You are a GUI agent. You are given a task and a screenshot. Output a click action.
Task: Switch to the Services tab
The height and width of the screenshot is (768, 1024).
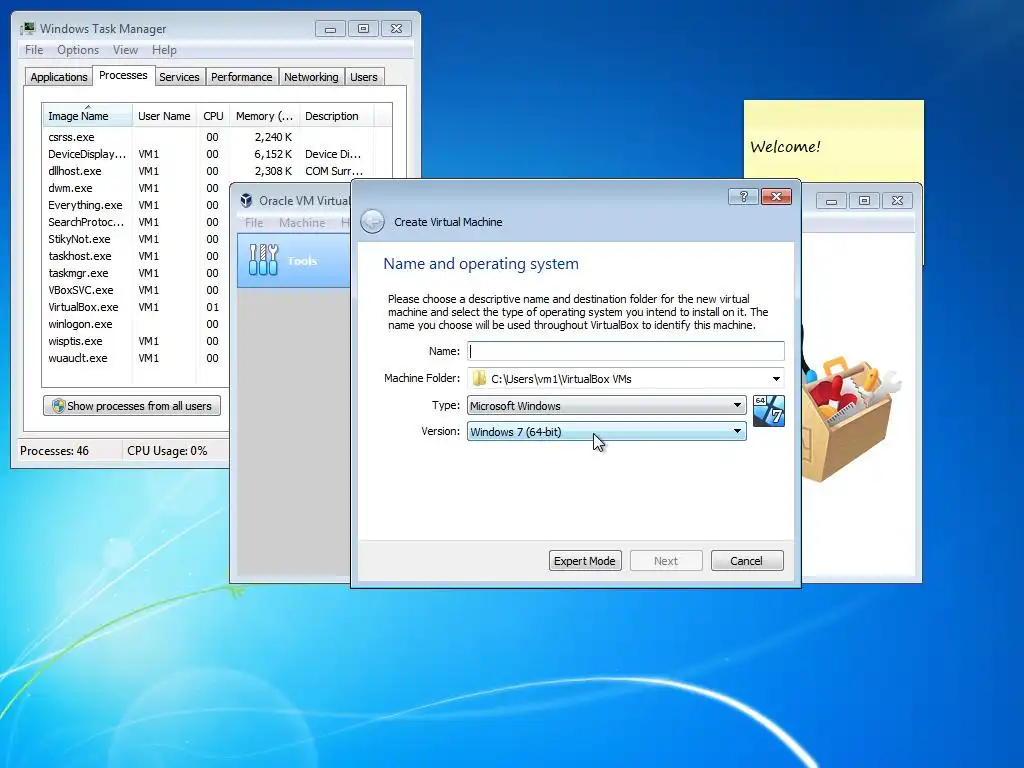tap(179, 77)
